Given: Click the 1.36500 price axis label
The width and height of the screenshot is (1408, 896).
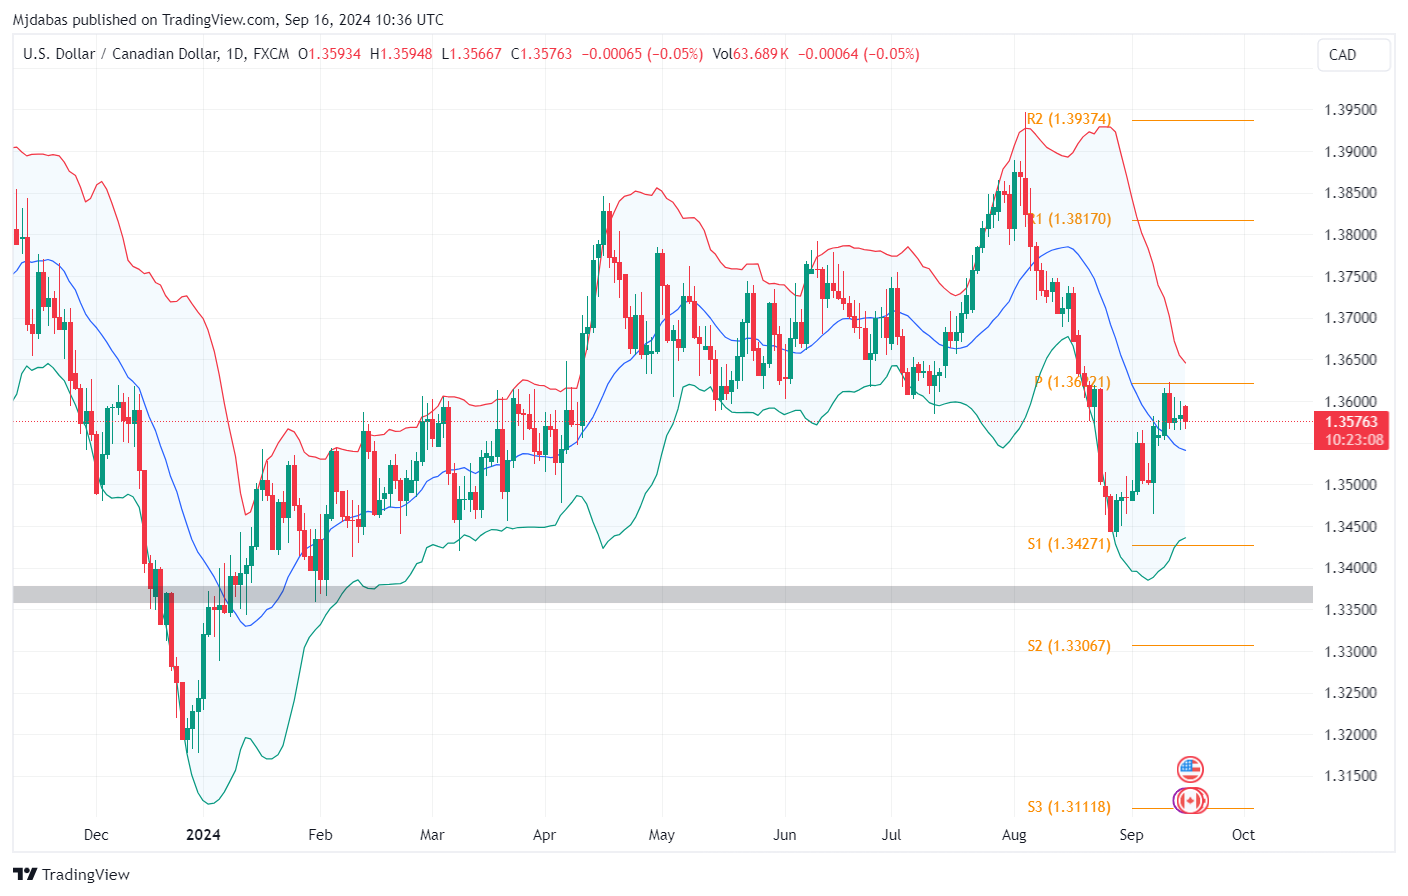Looking at the screenshot, I should click(x=1350, y=360).
